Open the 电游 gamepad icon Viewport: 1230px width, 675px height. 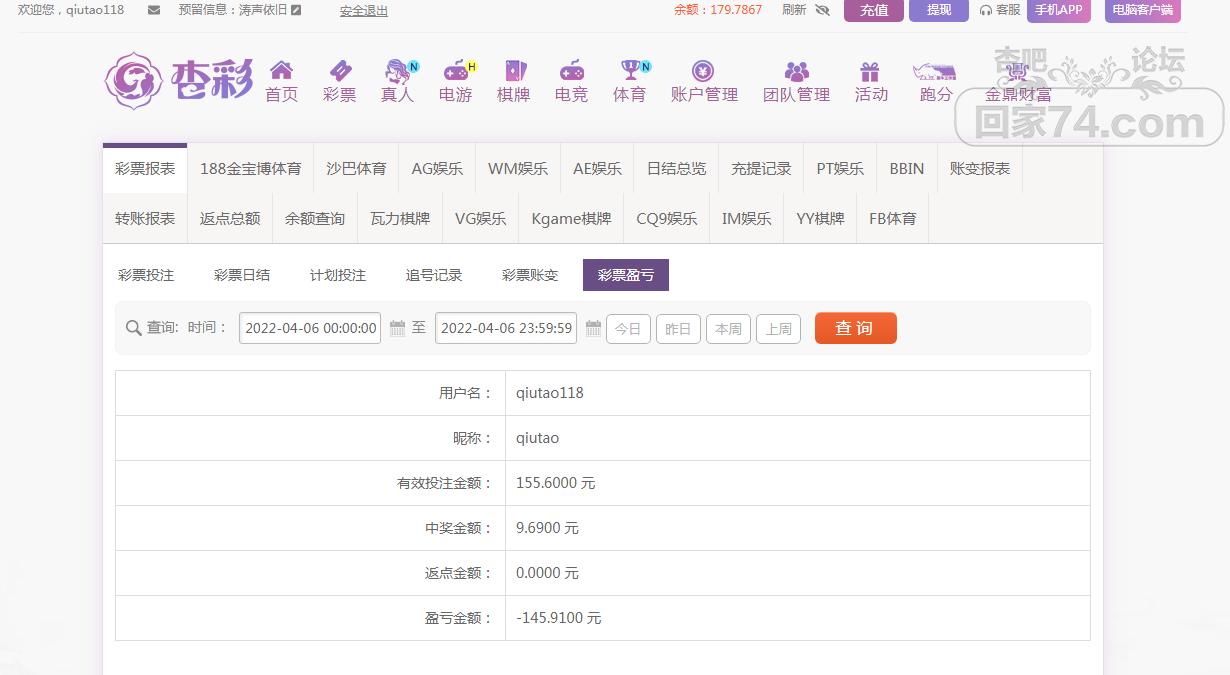[456, 71]
